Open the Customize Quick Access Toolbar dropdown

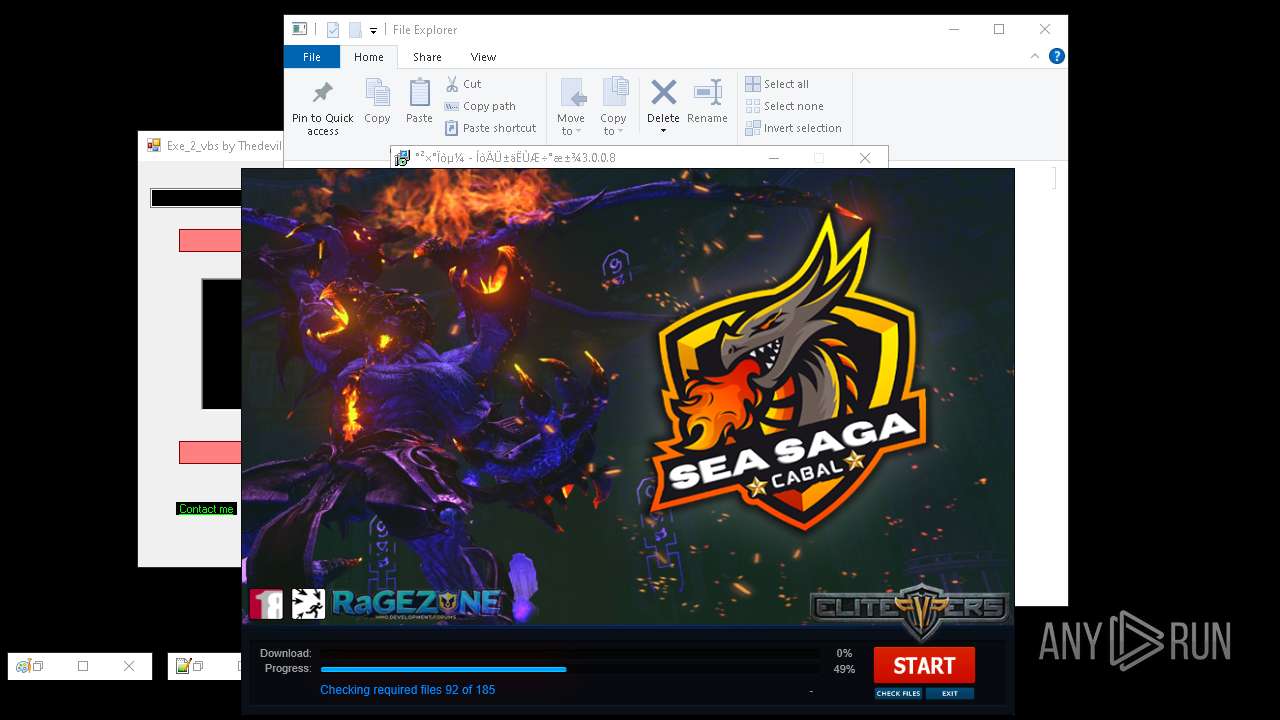(373, 31)
